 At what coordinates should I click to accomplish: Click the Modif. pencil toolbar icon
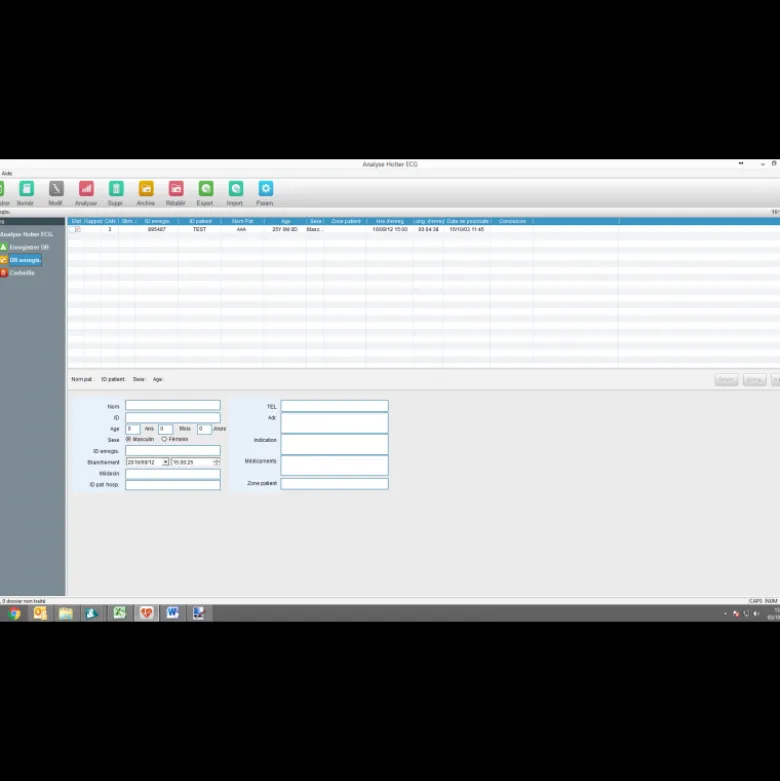(x=56, y=189)
